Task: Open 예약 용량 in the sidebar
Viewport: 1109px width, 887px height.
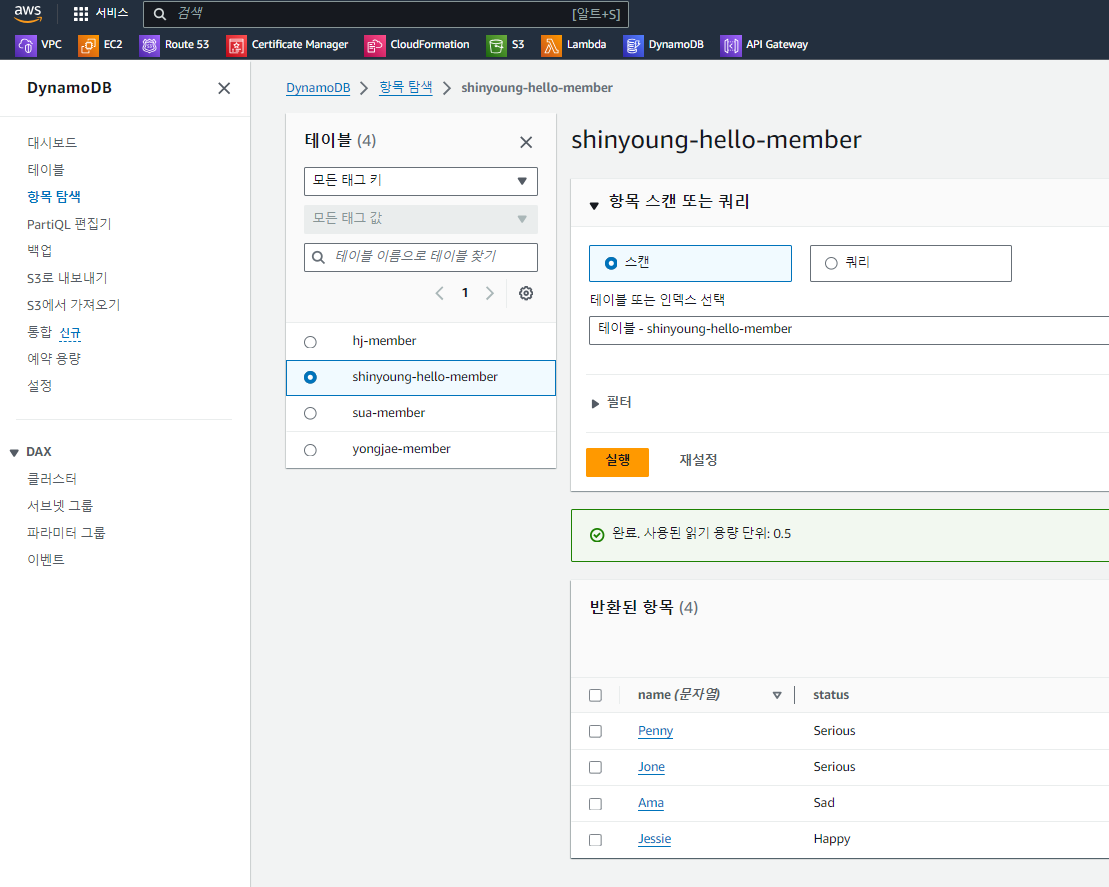Action: click(54, 359)
